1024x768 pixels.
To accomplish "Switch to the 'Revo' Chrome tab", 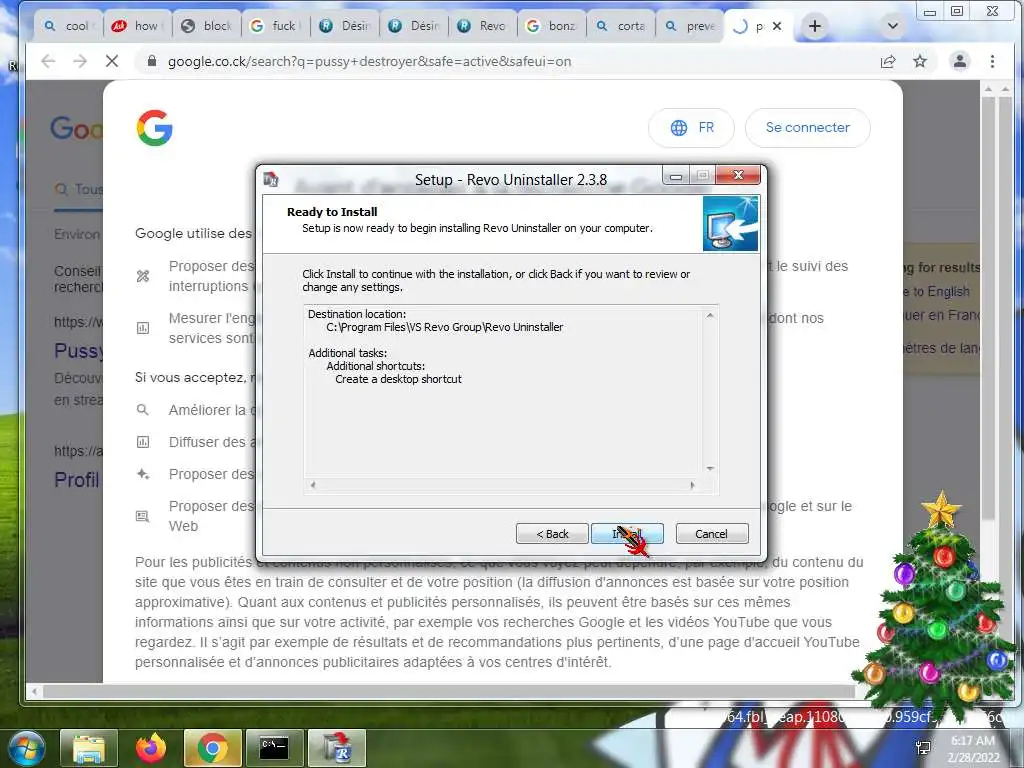I will click(x=483, y=26).
